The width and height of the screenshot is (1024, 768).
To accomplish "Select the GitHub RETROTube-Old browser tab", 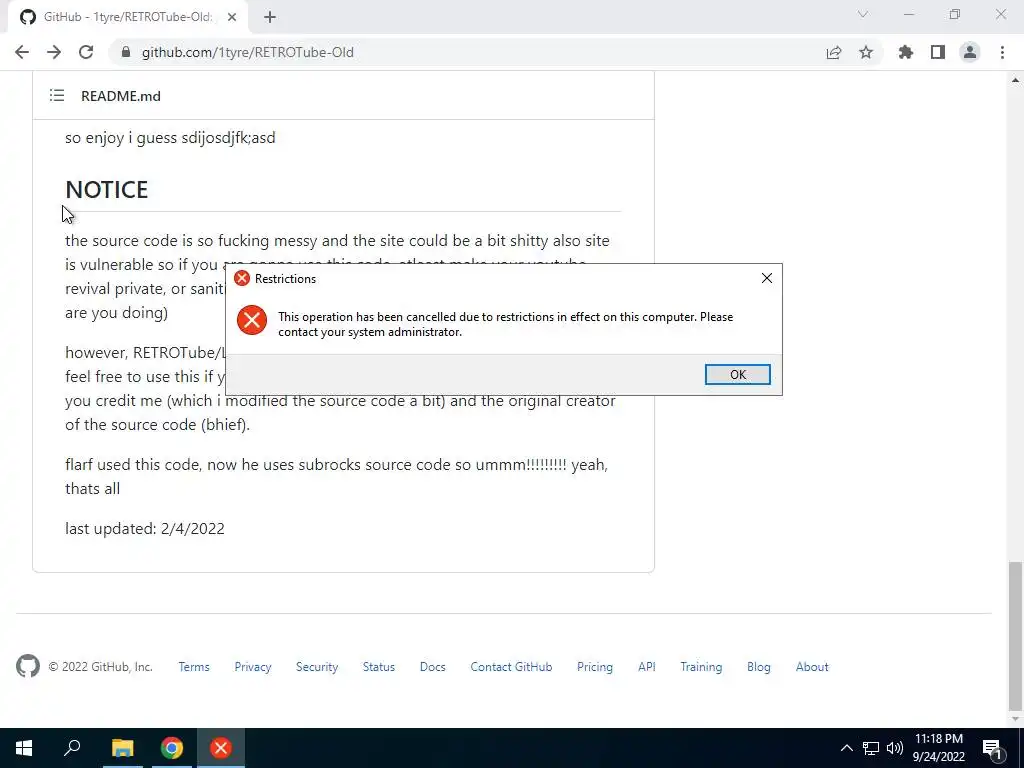I will click(x=128, y=17).
